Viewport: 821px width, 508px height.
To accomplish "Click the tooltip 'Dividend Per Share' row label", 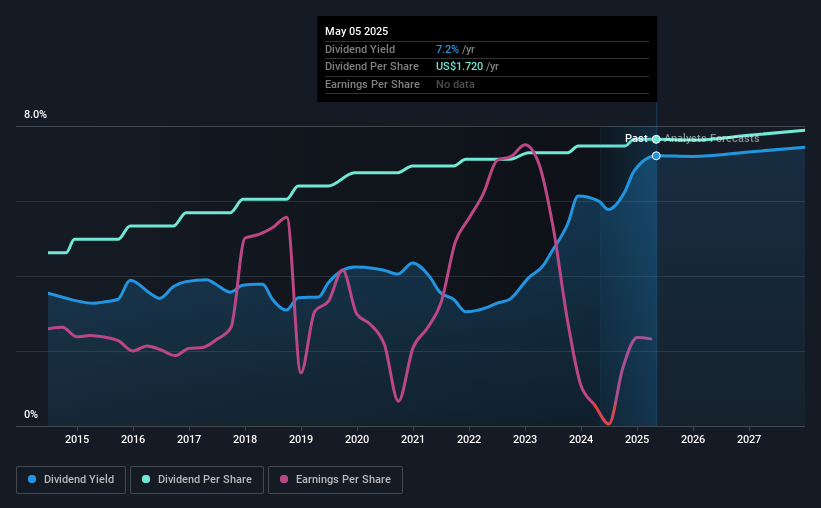I will point(372,67).
